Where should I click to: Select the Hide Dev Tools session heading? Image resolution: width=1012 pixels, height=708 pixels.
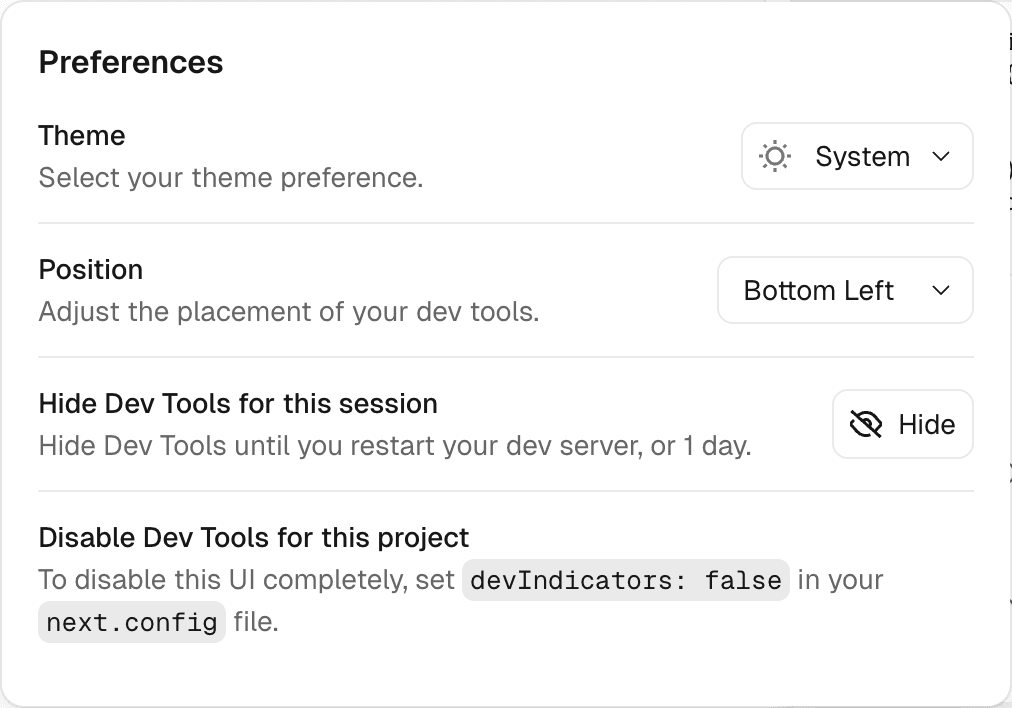click(x=238, y=403)
